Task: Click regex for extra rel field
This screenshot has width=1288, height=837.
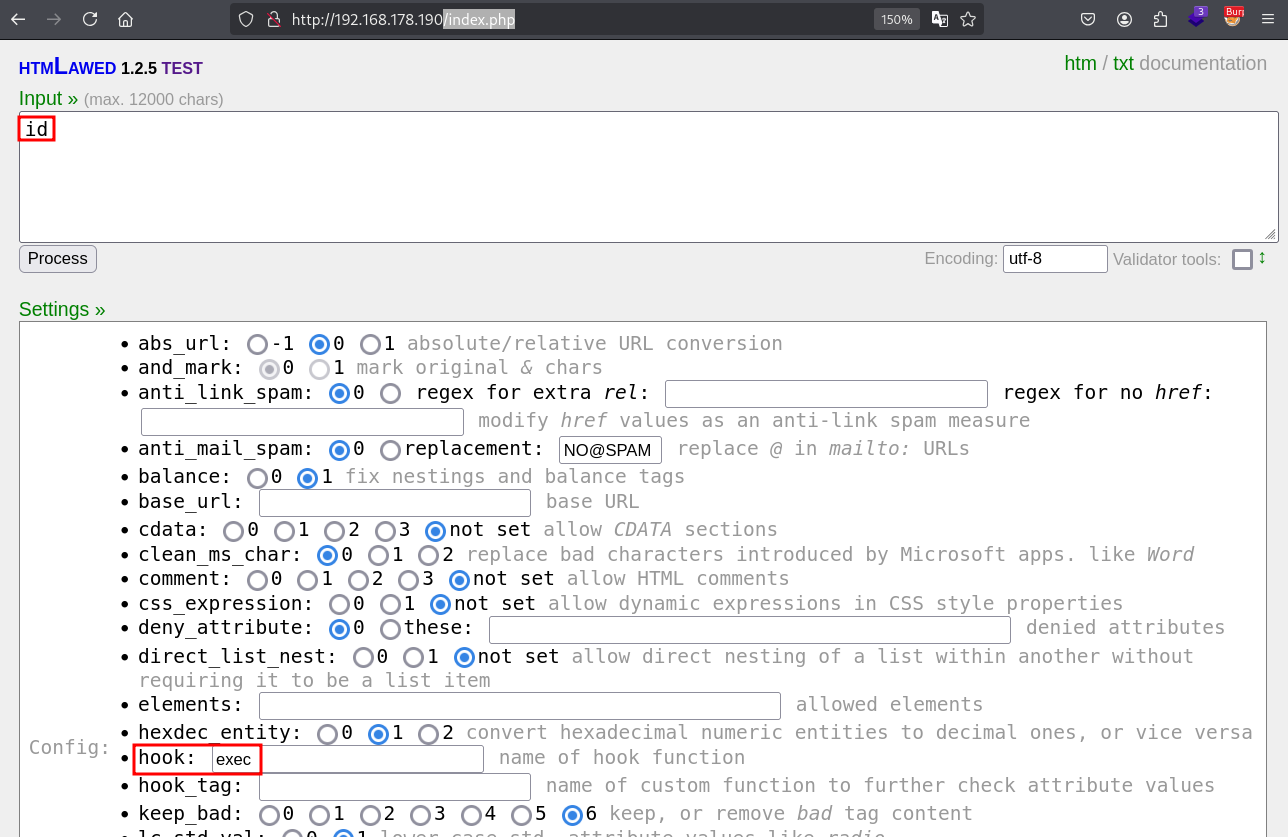Action: 826,393
